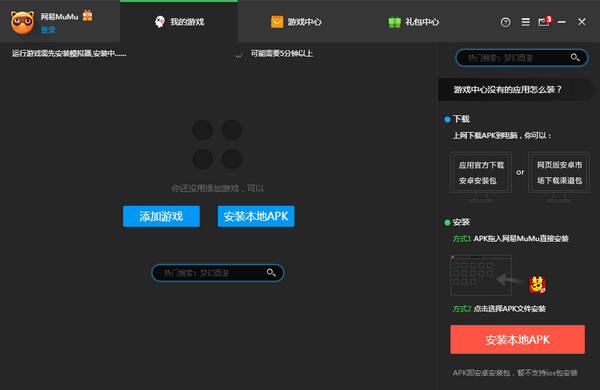Image resolution: width=600 pixels, height=390 pixels.
Task: Open the gift box icon beside 网易MuMu
Action: pos(88,15)
